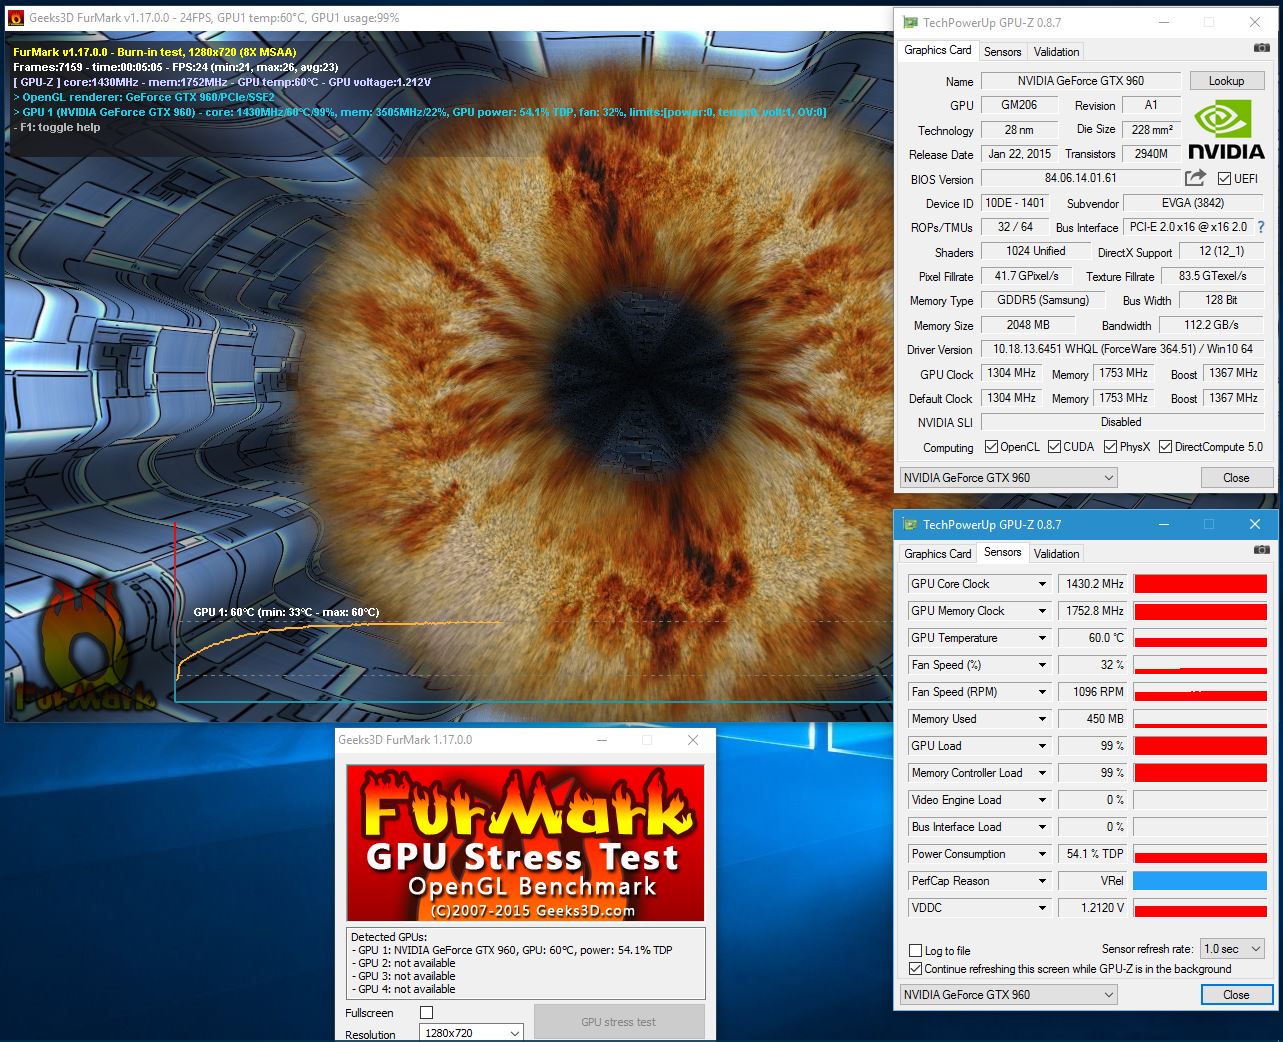
Task: Open the Memory Controller Load sensor dropdown
Action: click(x=1041, y=773)
